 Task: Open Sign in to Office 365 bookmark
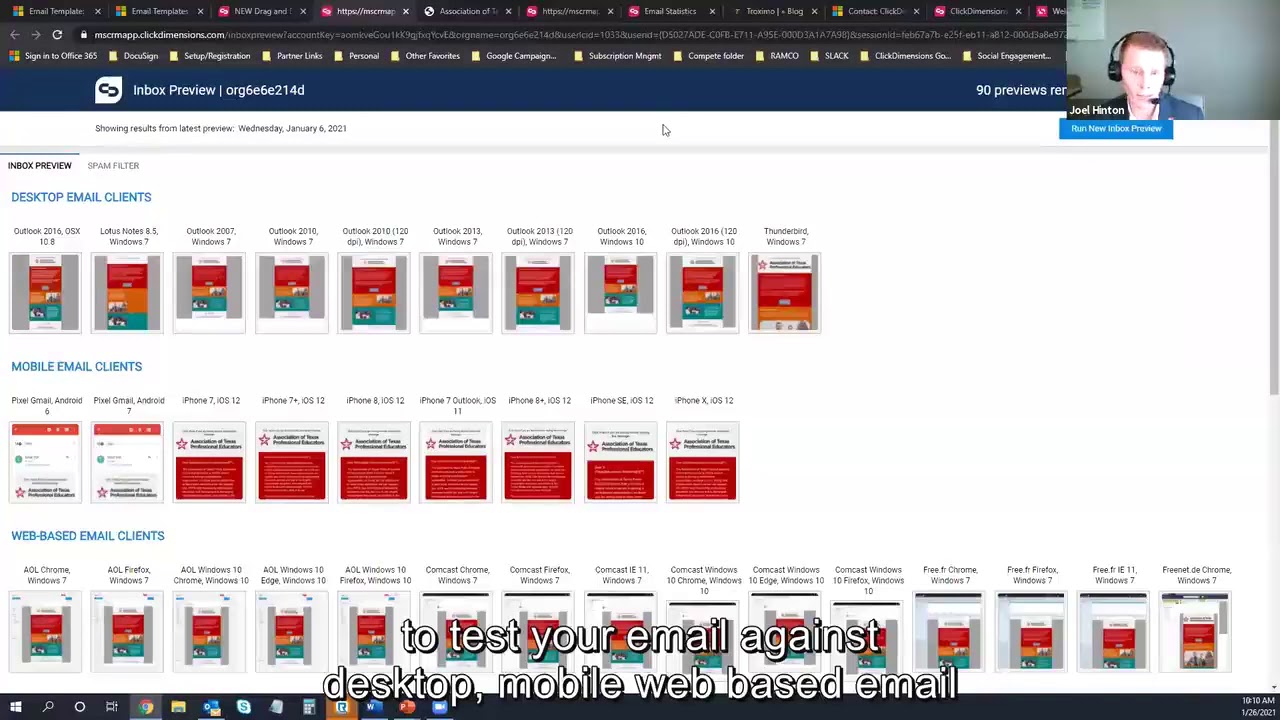click(53, 56)
